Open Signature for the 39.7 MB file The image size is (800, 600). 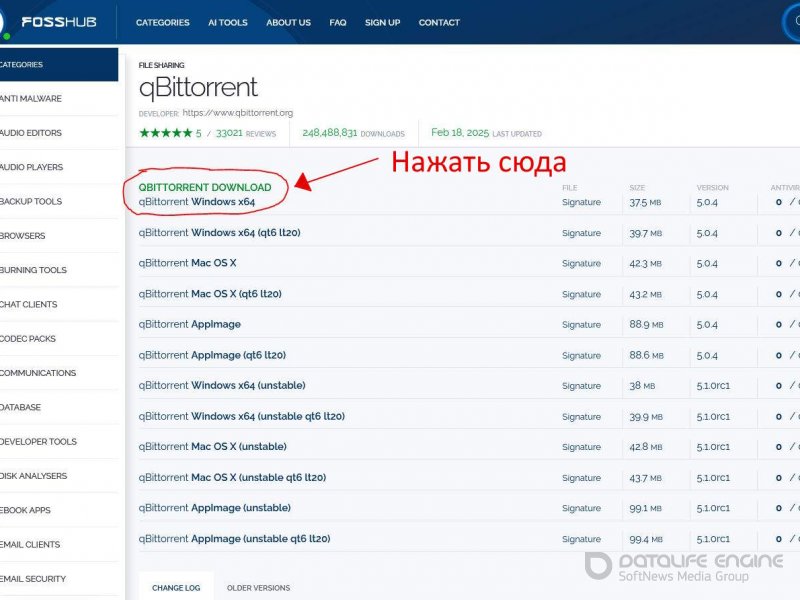581,233
